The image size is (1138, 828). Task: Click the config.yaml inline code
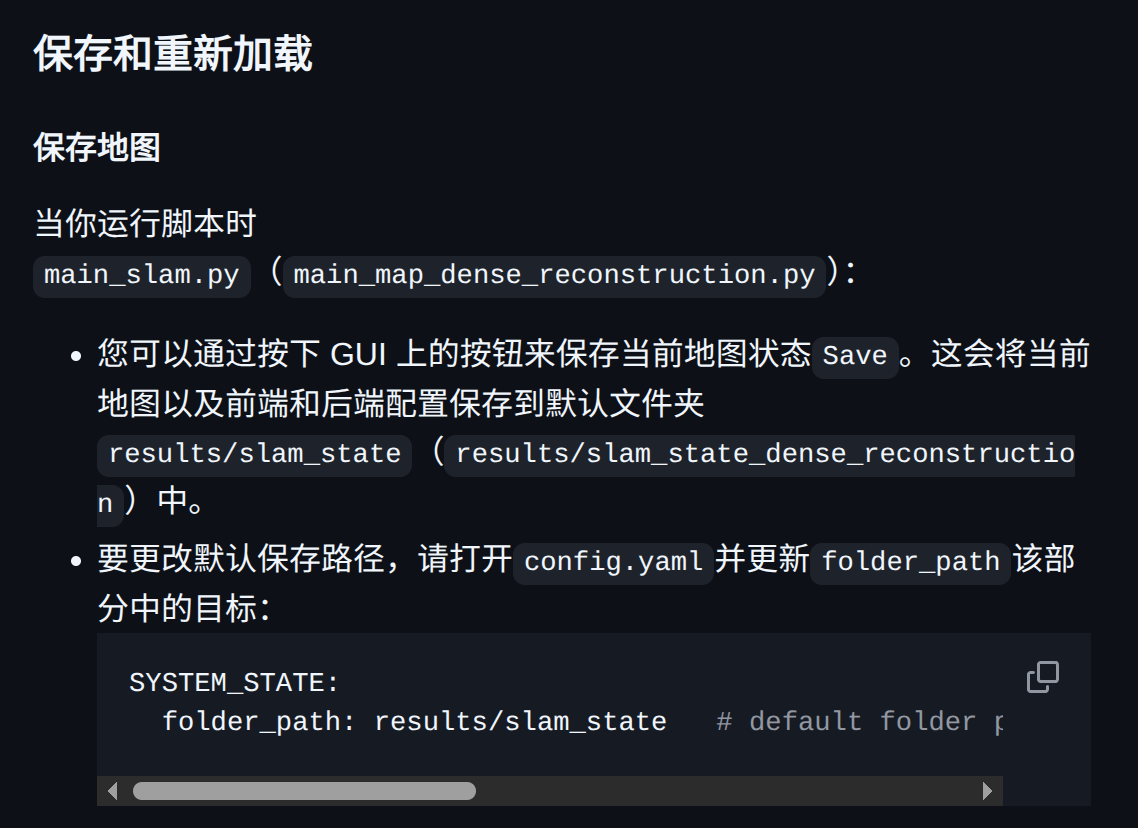pos(613,562)
